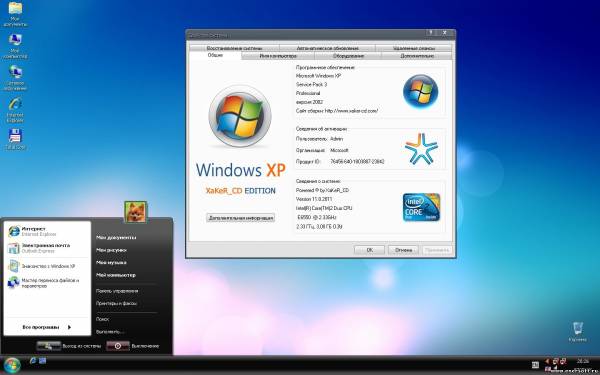Click the Powered by XaKeR_CD text
600x375 pixels.
pyautogui.click(x=322, y=190)
